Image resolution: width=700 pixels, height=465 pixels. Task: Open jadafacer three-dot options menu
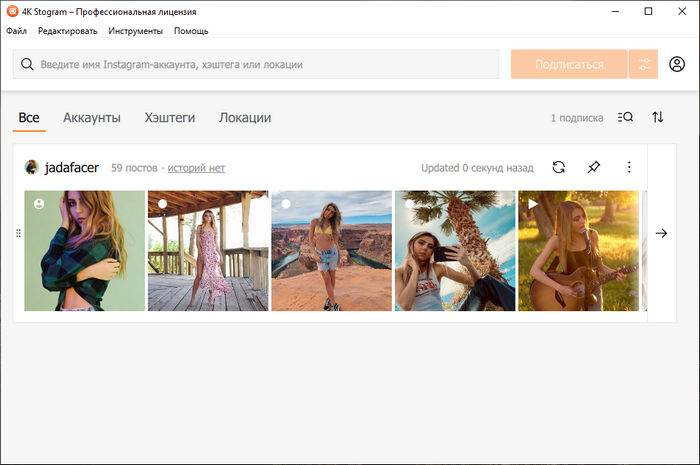point(629,167)
